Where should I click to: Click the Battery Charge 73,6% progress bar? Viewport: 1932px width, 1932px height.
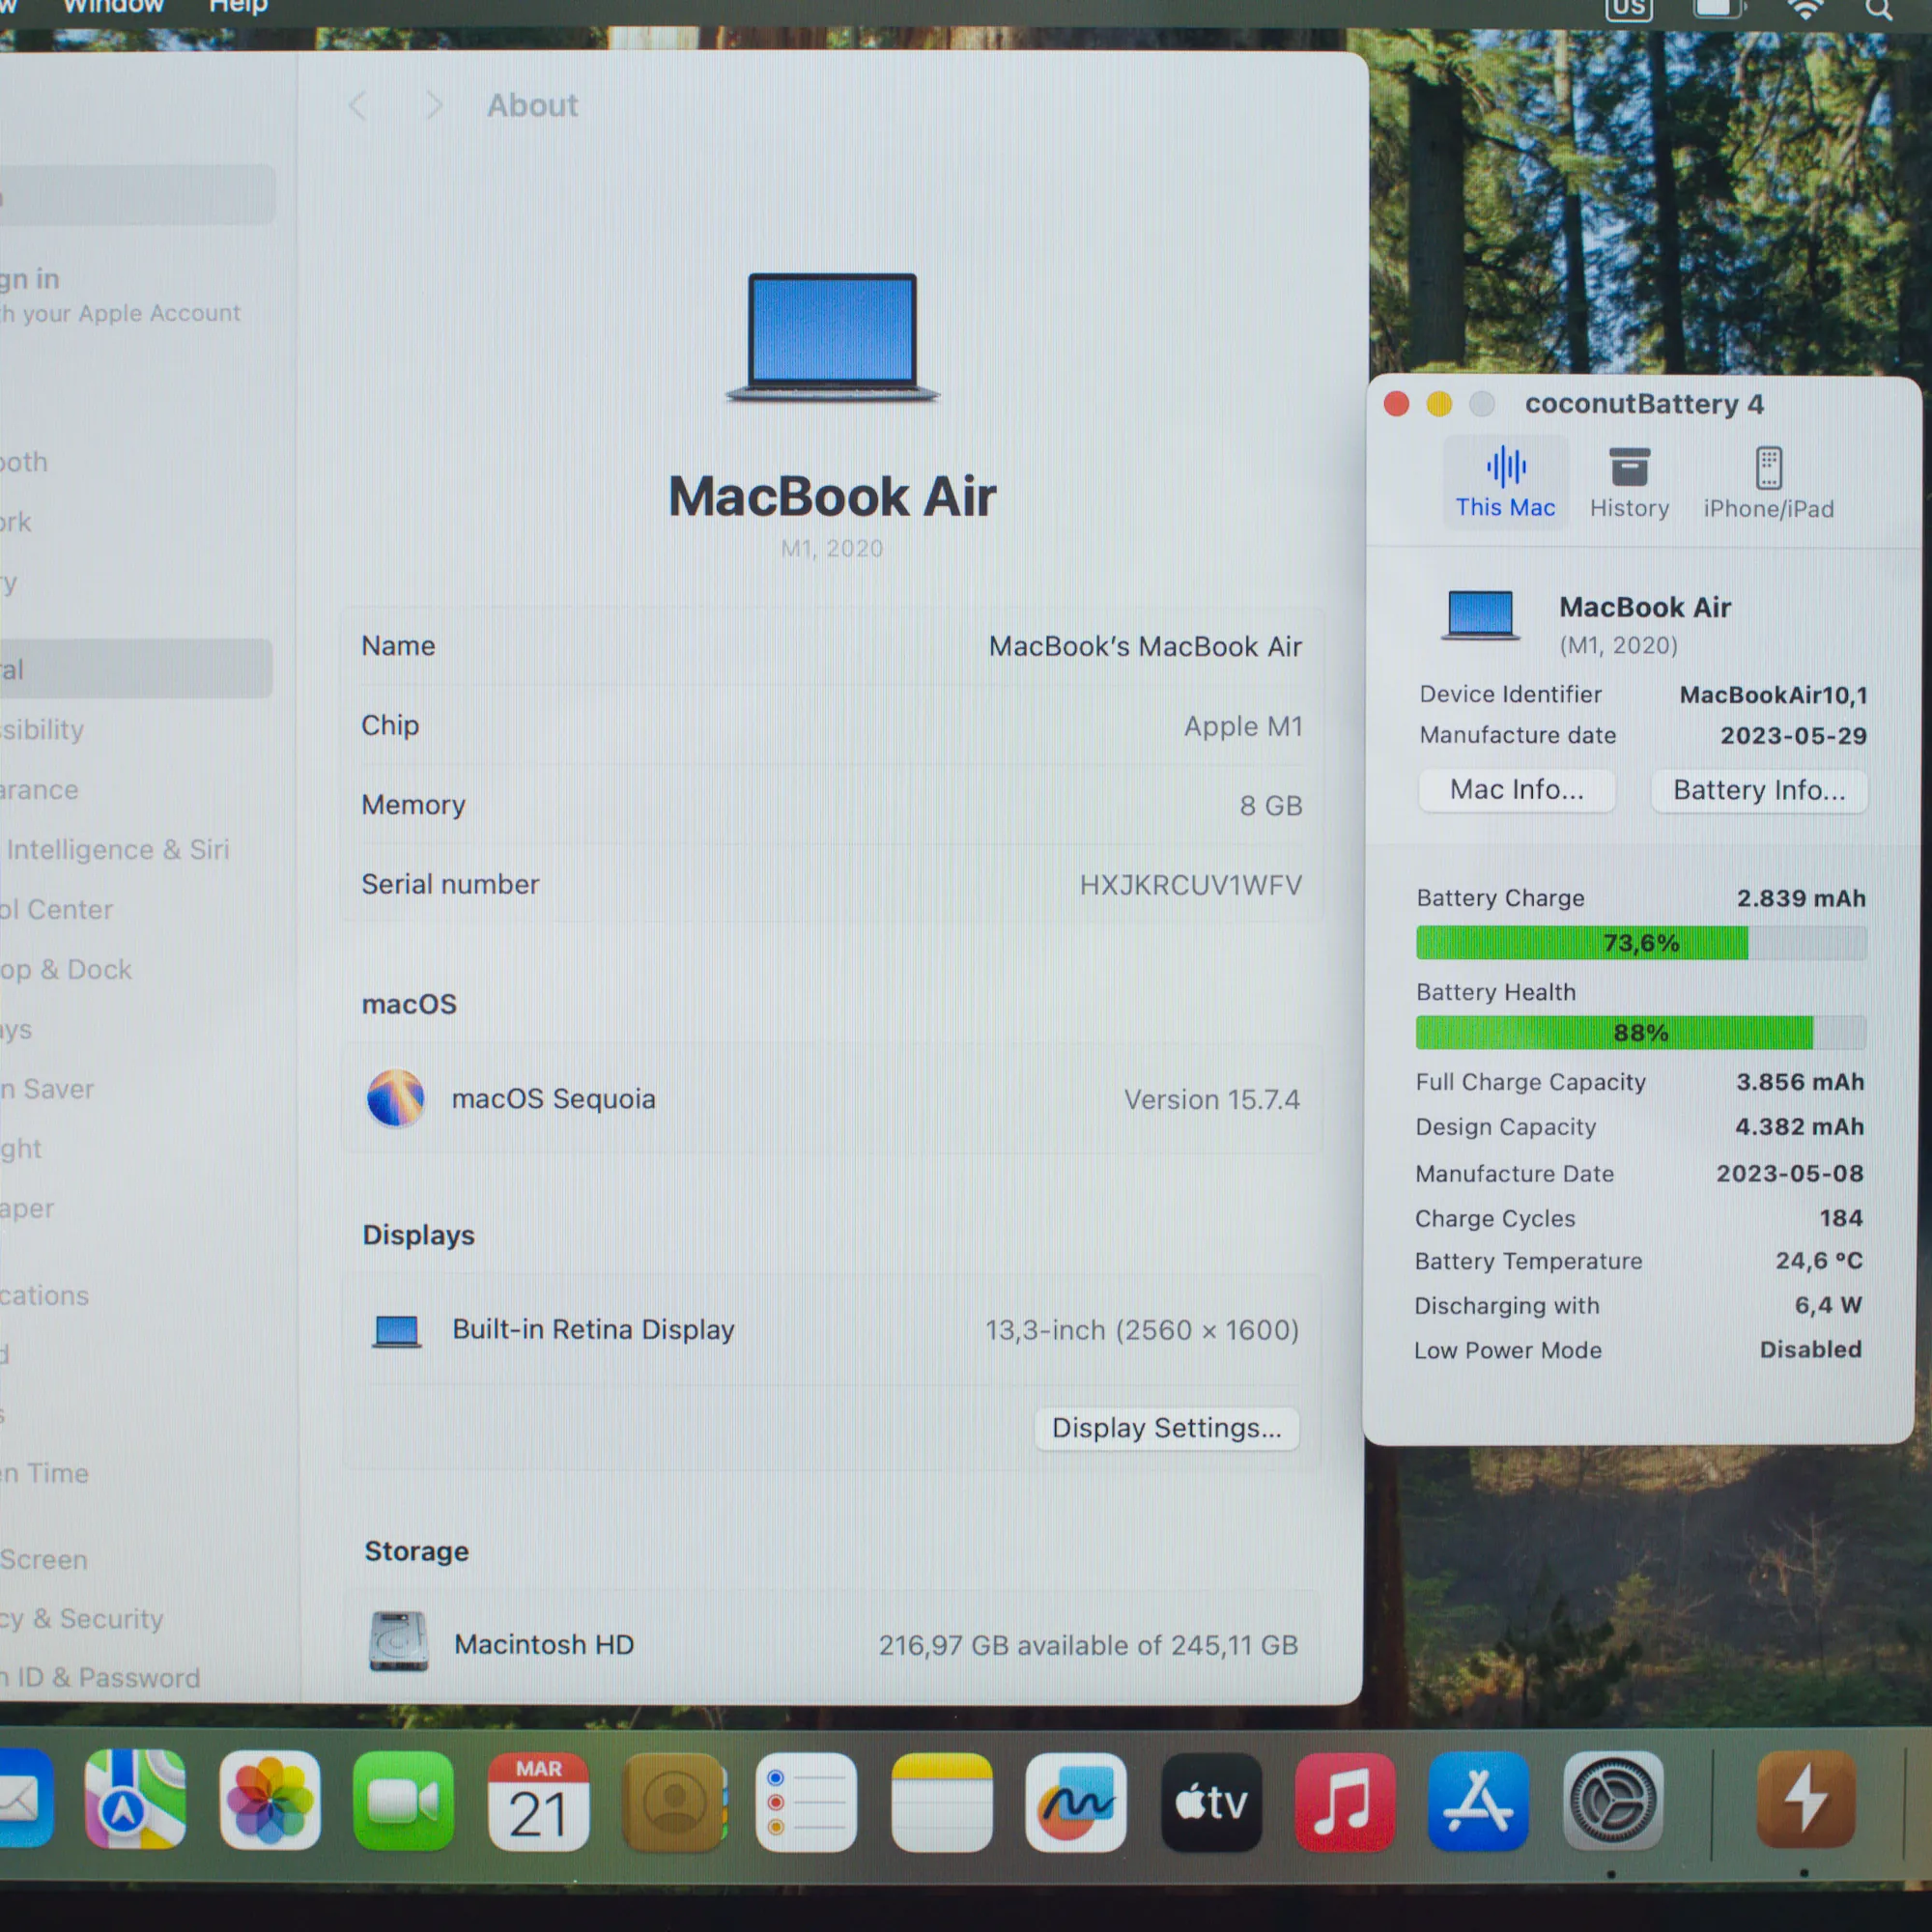click(x=1641, y=943)
